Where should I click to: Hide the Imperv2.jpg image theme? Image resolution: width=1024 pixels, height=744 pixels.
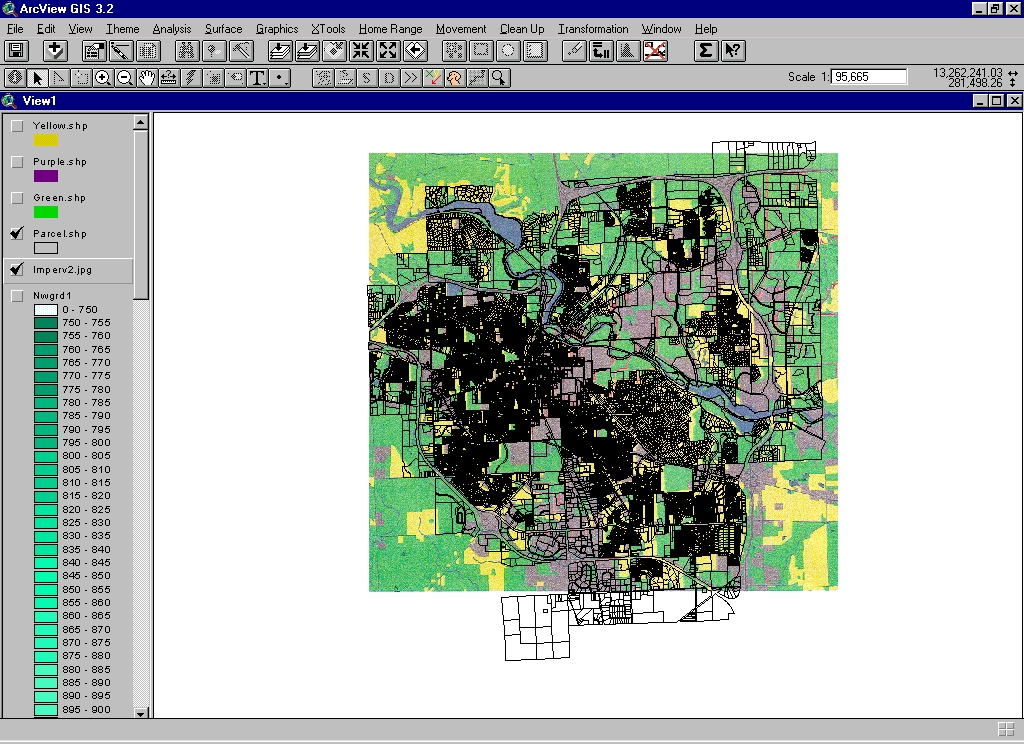pyautogui.click(x=17, y=270)
